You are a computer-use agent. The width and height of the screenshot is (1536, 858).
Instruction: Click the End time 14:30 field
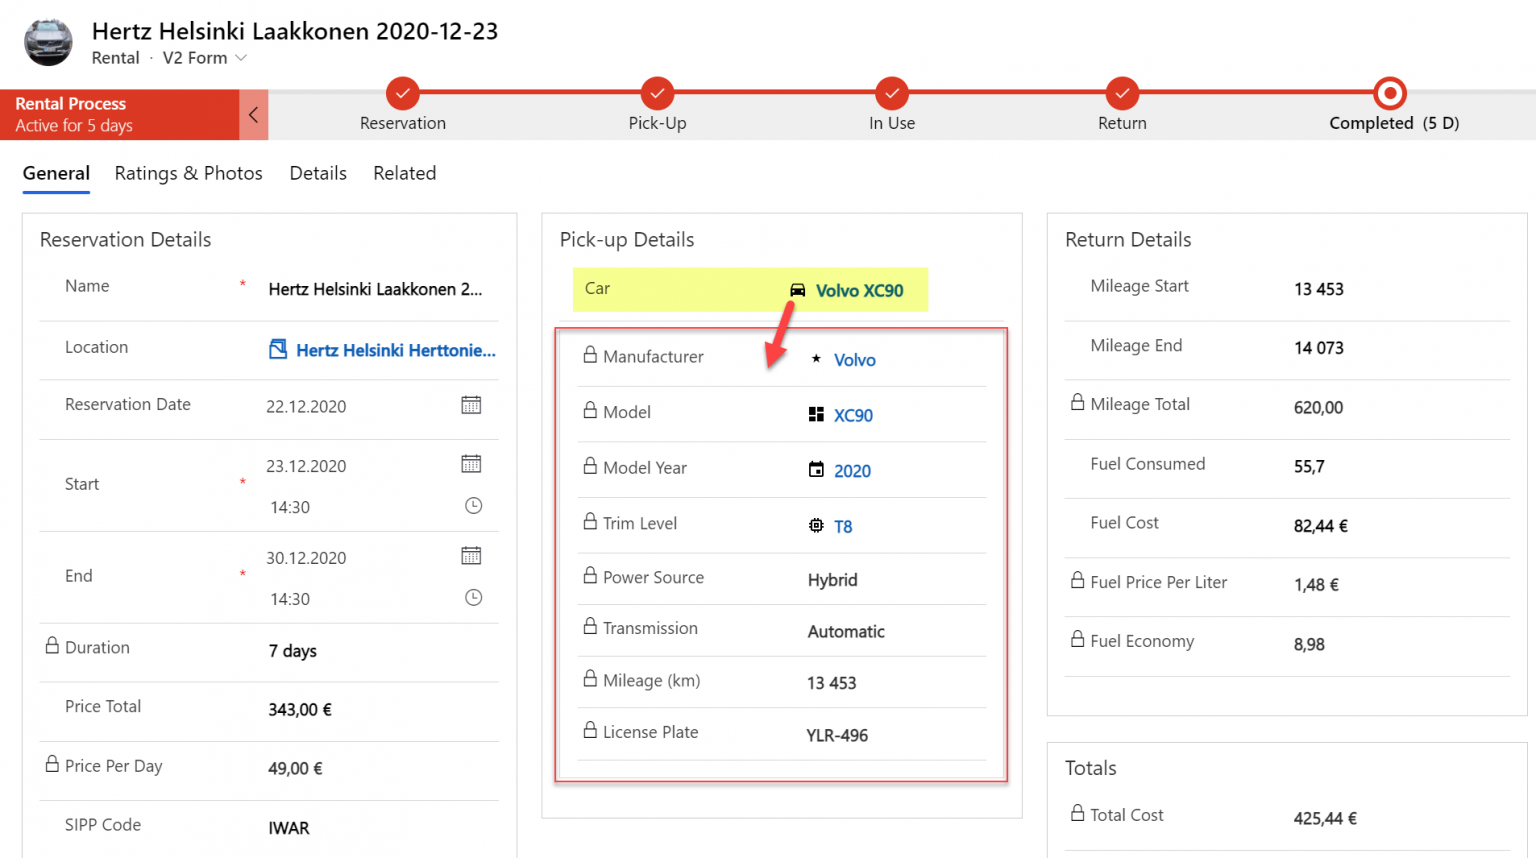[x=290, y=599]
